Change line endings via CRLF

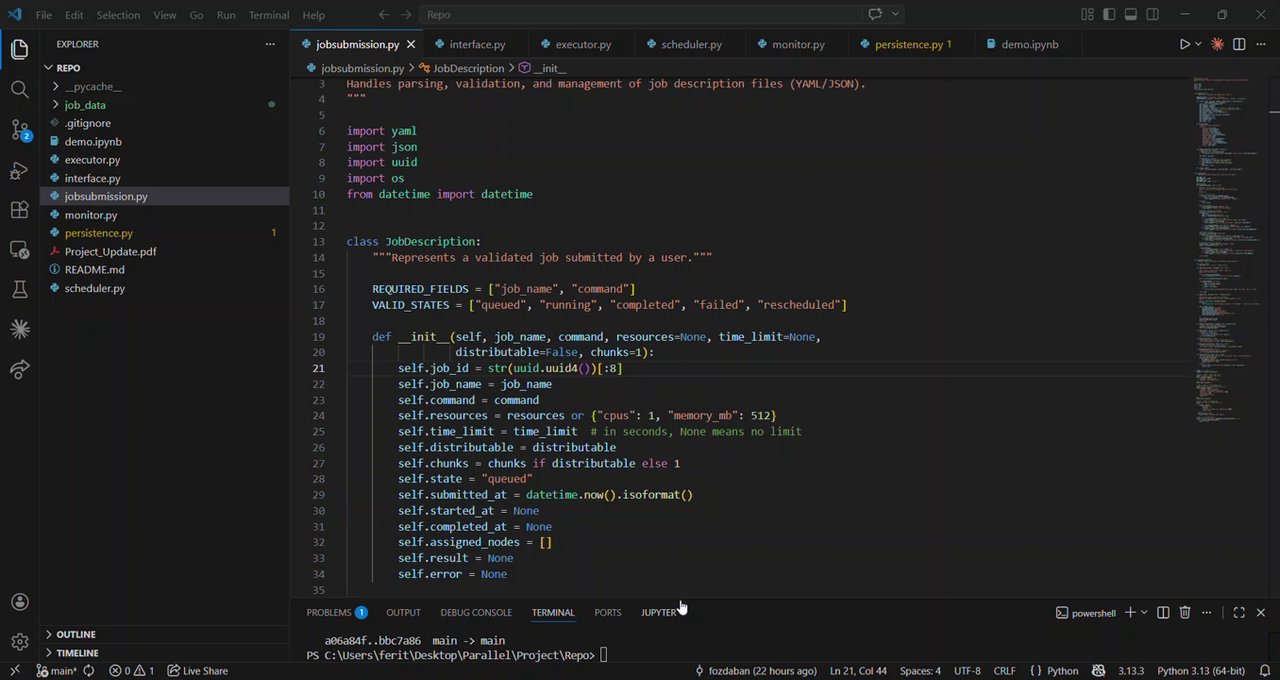click(1004, 671)
